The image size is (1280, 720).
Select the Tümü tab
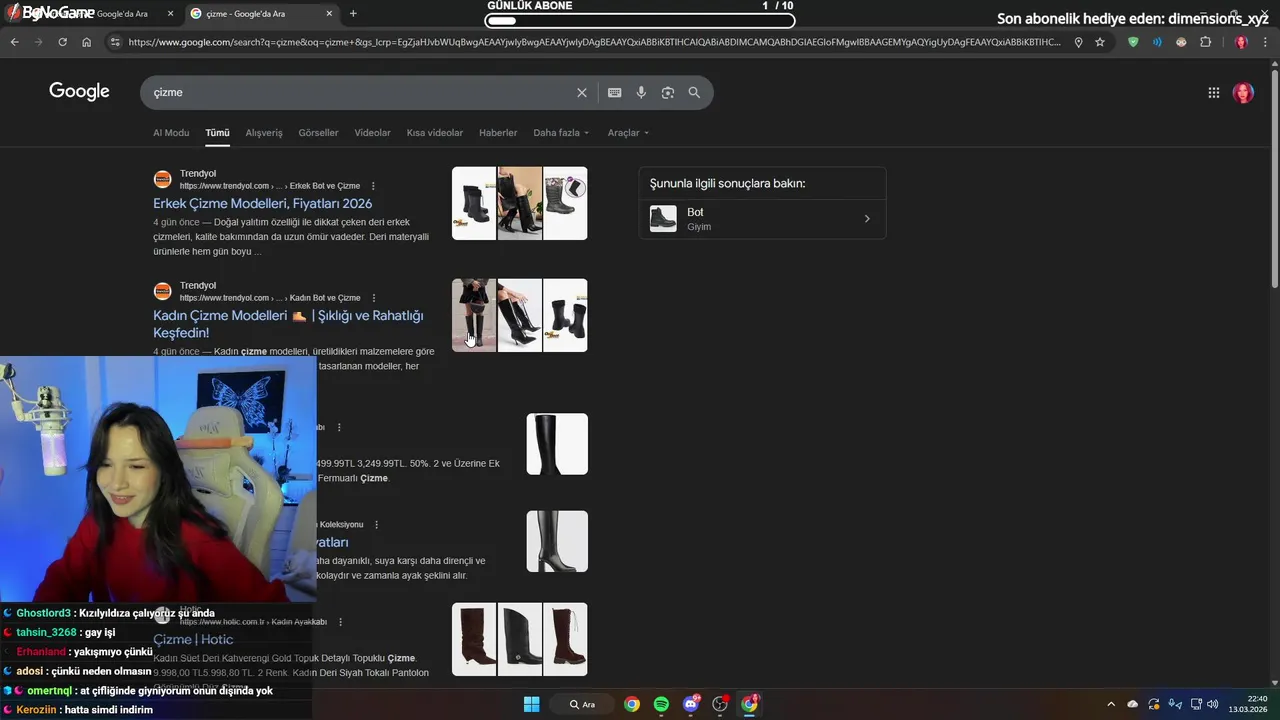click(217, 132)
